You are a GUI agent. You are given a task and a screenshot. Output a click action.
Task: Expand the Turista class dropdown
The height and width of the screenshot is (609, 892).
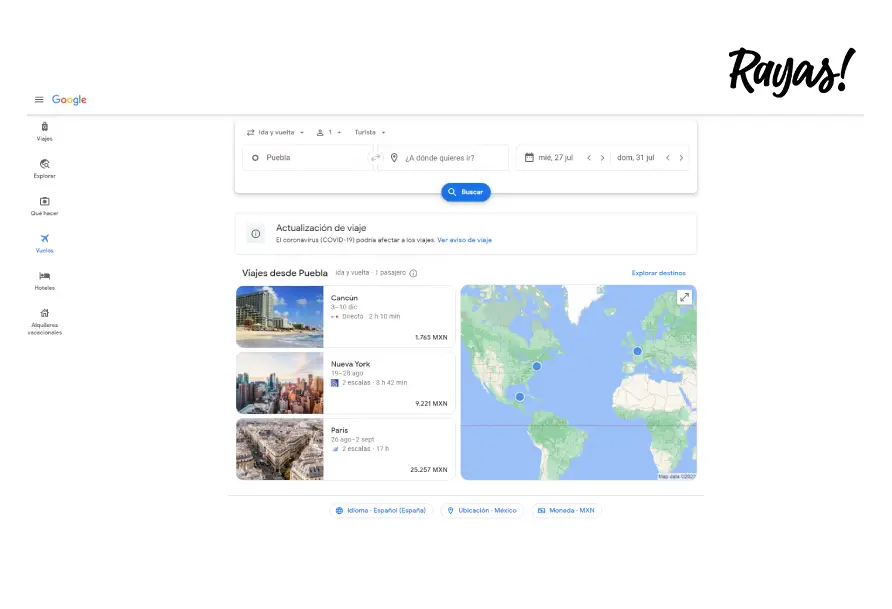[370, 132]
